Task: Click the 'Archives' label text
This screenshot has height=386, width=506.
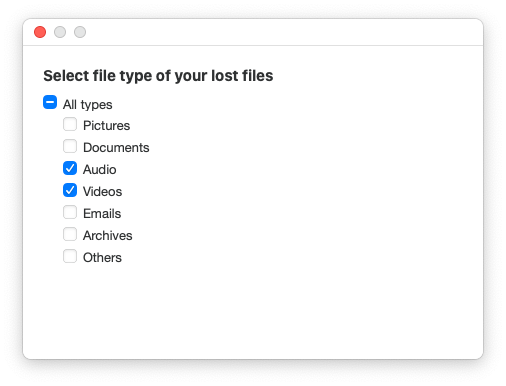Action: pos(107,236)
